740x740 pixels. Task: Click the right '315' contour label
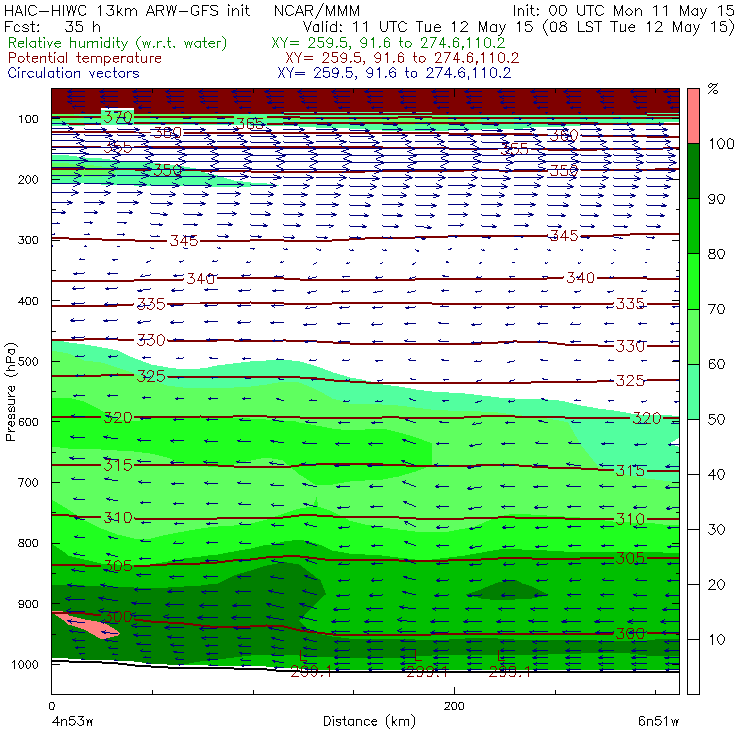pos(630,470)
